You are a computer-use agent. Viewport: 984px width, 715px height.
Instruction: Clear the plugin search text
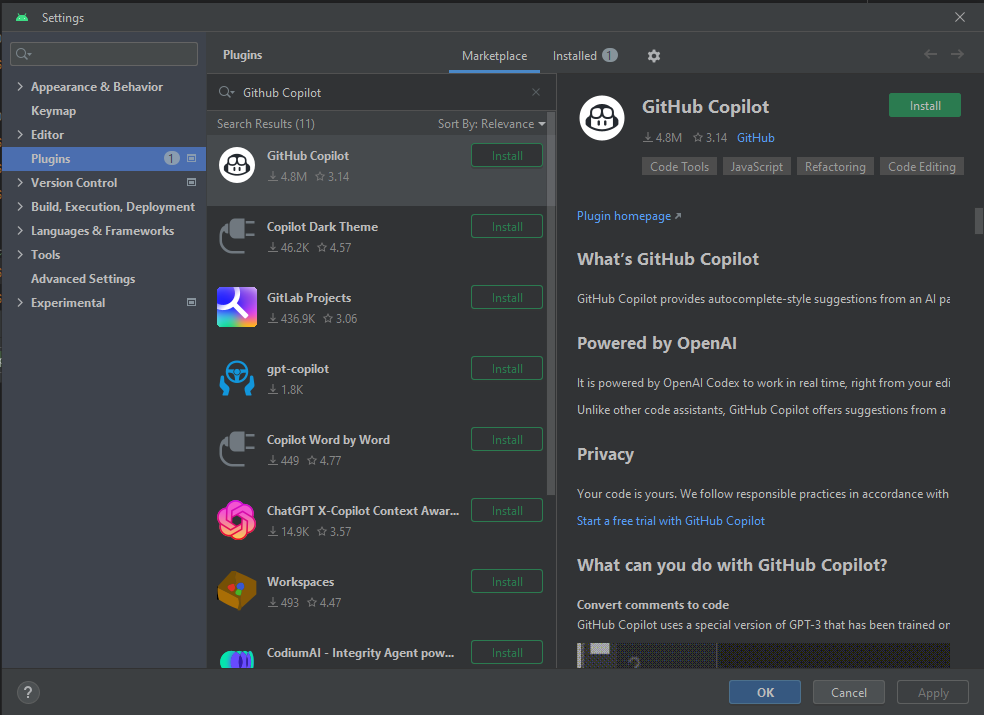pyautogui.click(x=535, y=92)
